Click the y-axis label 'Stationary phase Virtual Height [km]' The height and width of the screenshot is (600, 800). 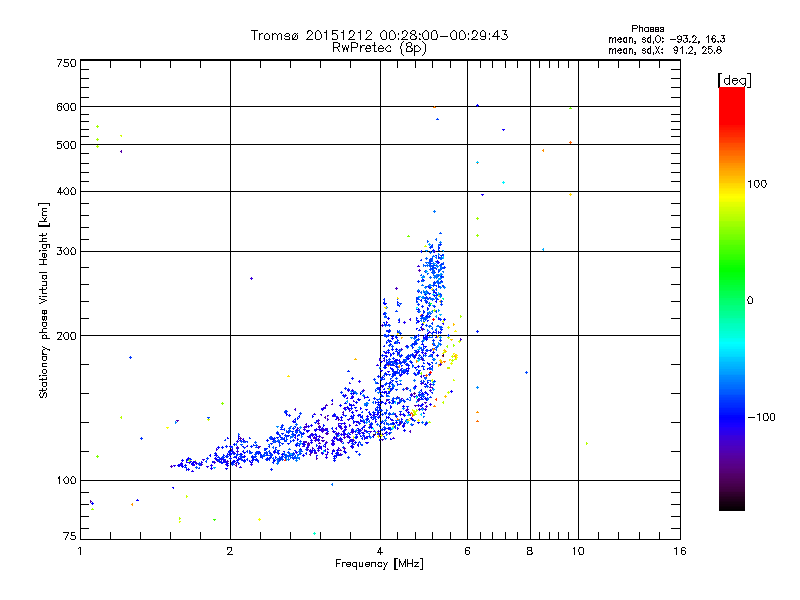tap(44, 301)
